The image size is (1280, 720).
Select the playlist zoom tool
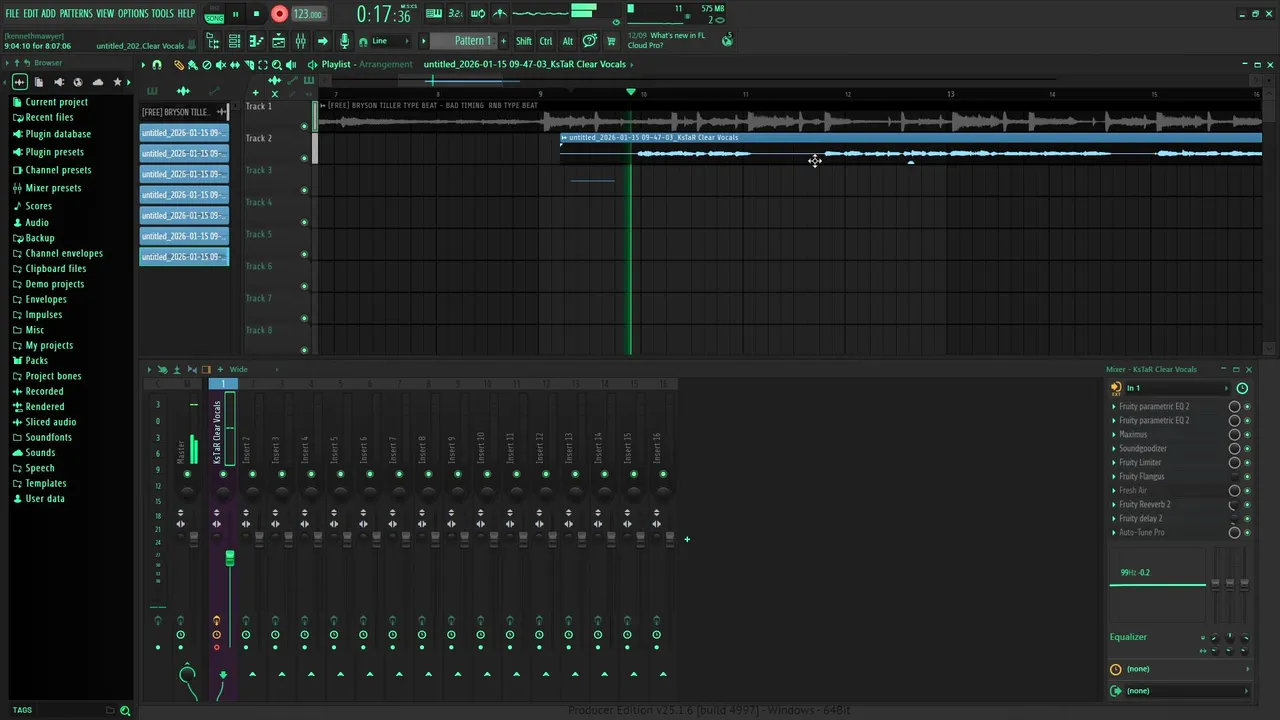(x=277, y=64)
